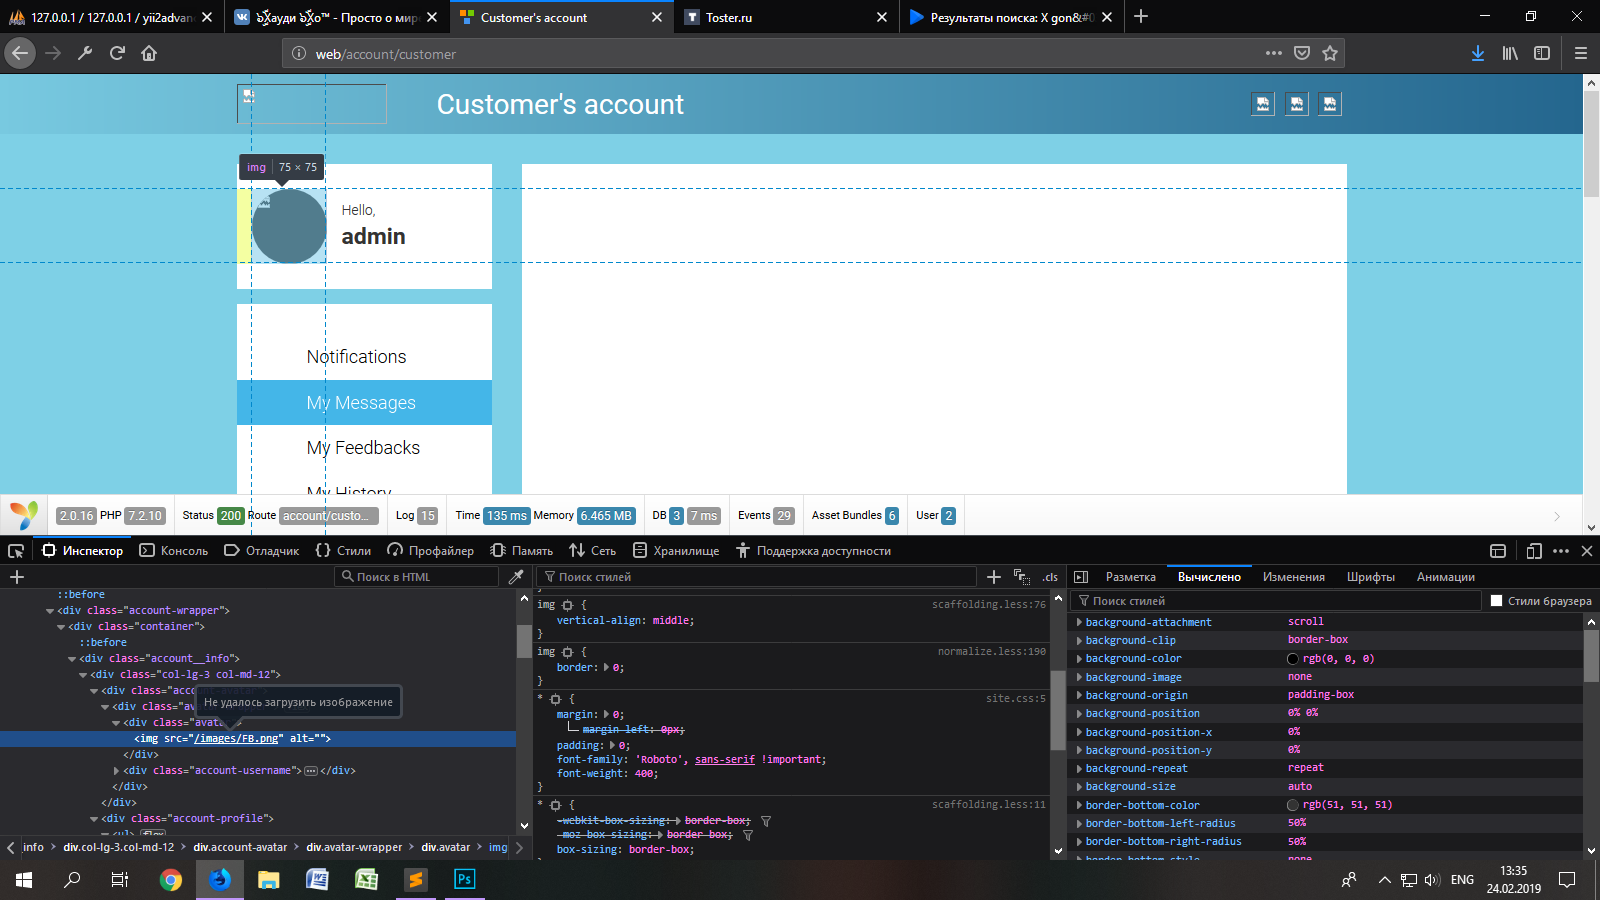Close the developer tools panel
Image resolution: width=1600 pixels, height=900 pixels.
[1587, 551]
